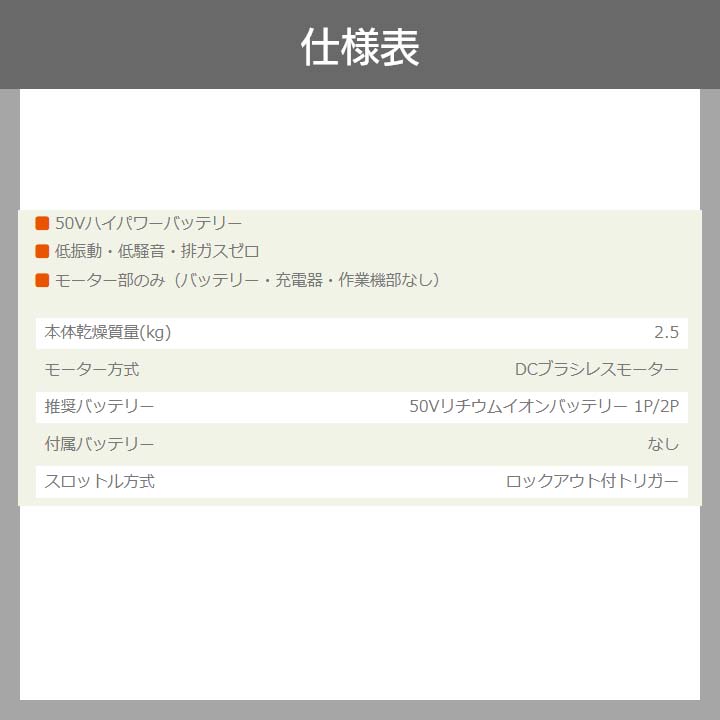Image resolution: width=720 pixels, height=720 pixels.
Task: Select the 50Vハイパワーバッテリー feature text
Action: [x=149, y=224]
